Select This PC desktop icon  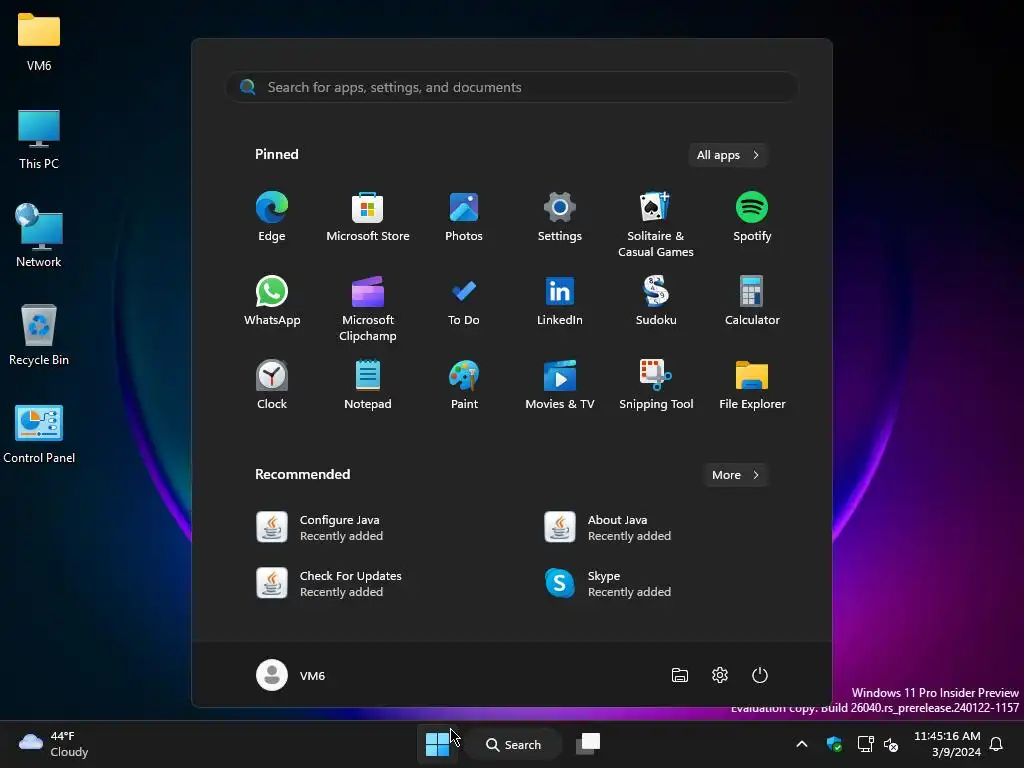(39, 139)
